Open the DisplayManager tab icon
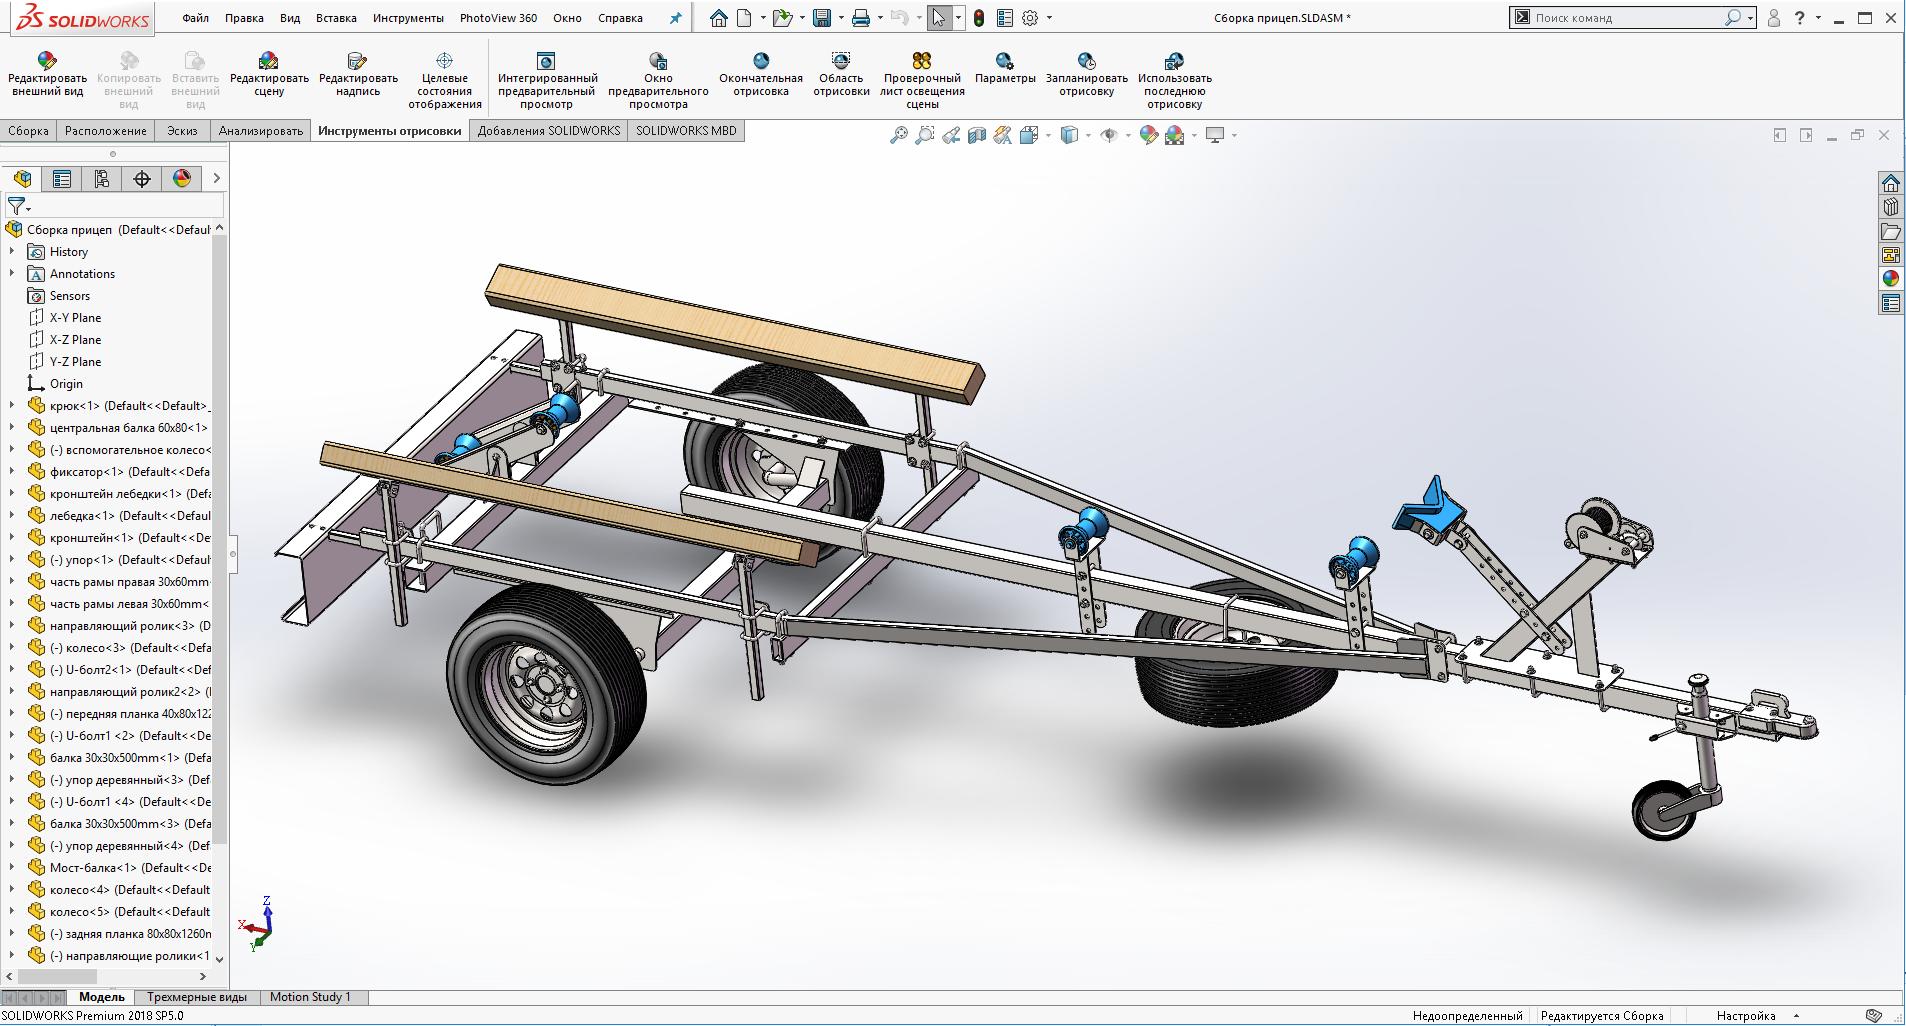The image size is (1906, 1026). coord(182,179)
